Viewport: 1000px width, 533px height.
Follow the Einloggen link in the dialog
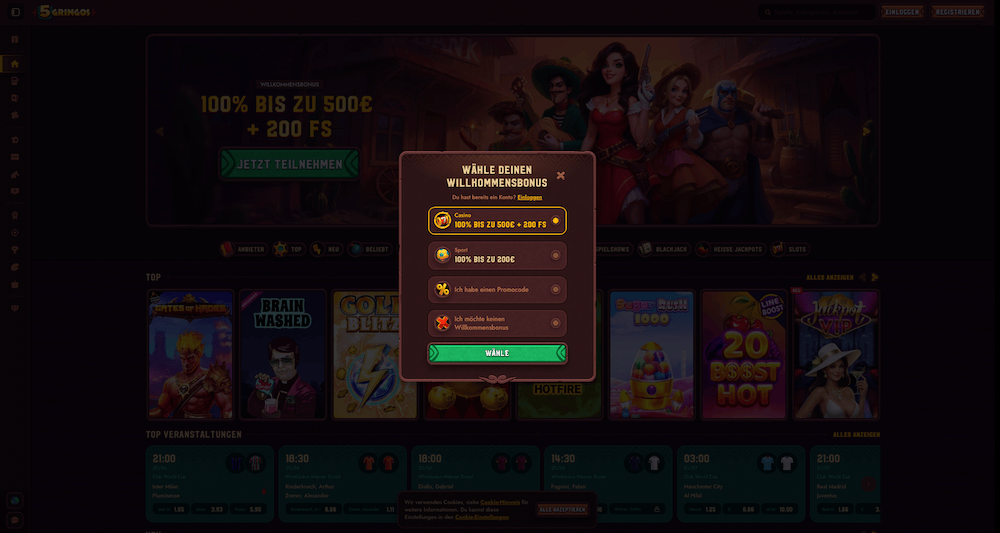coord(530,198)
